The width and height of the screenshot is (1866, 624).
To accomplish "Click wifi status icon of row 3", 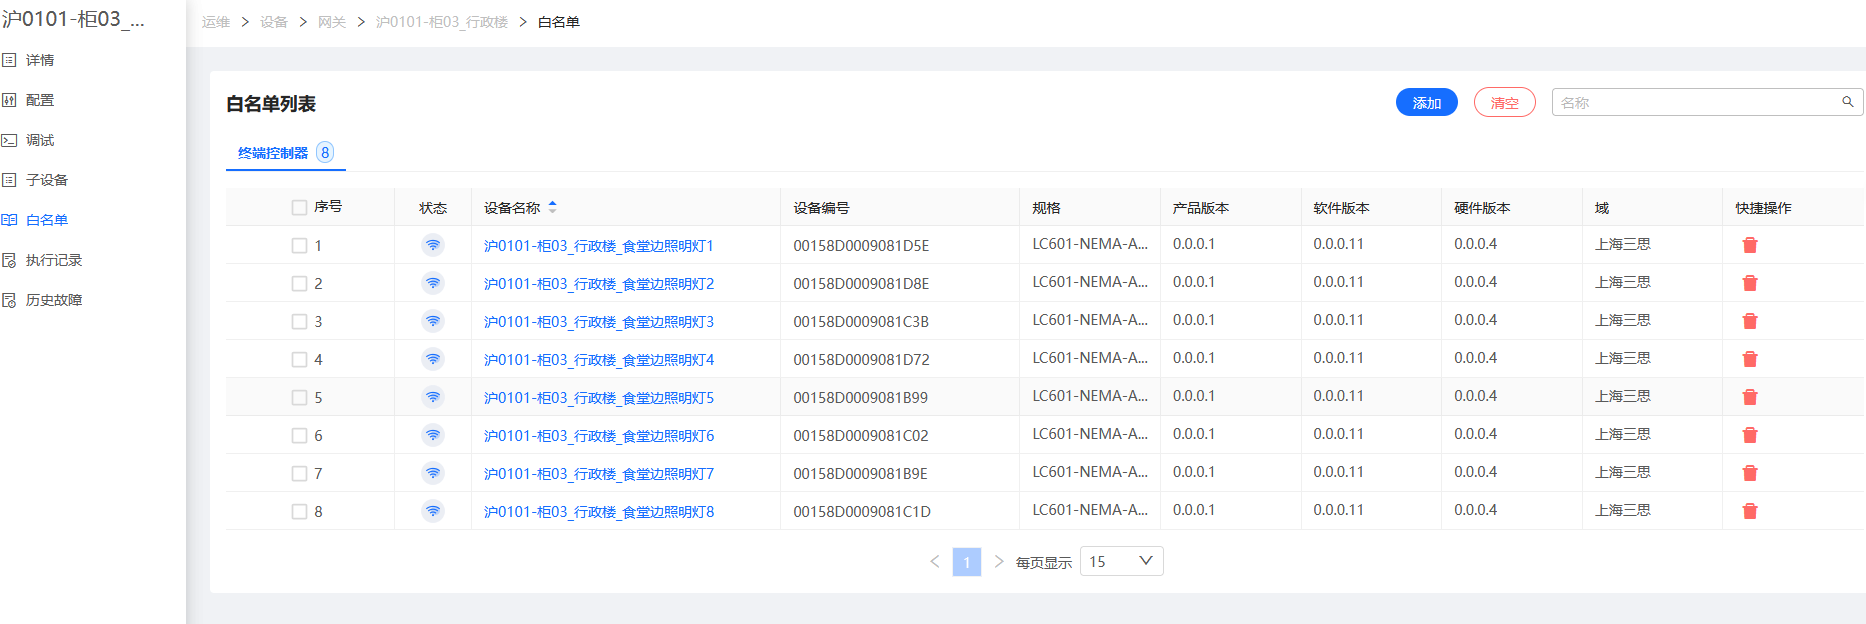I will [433, 321].
